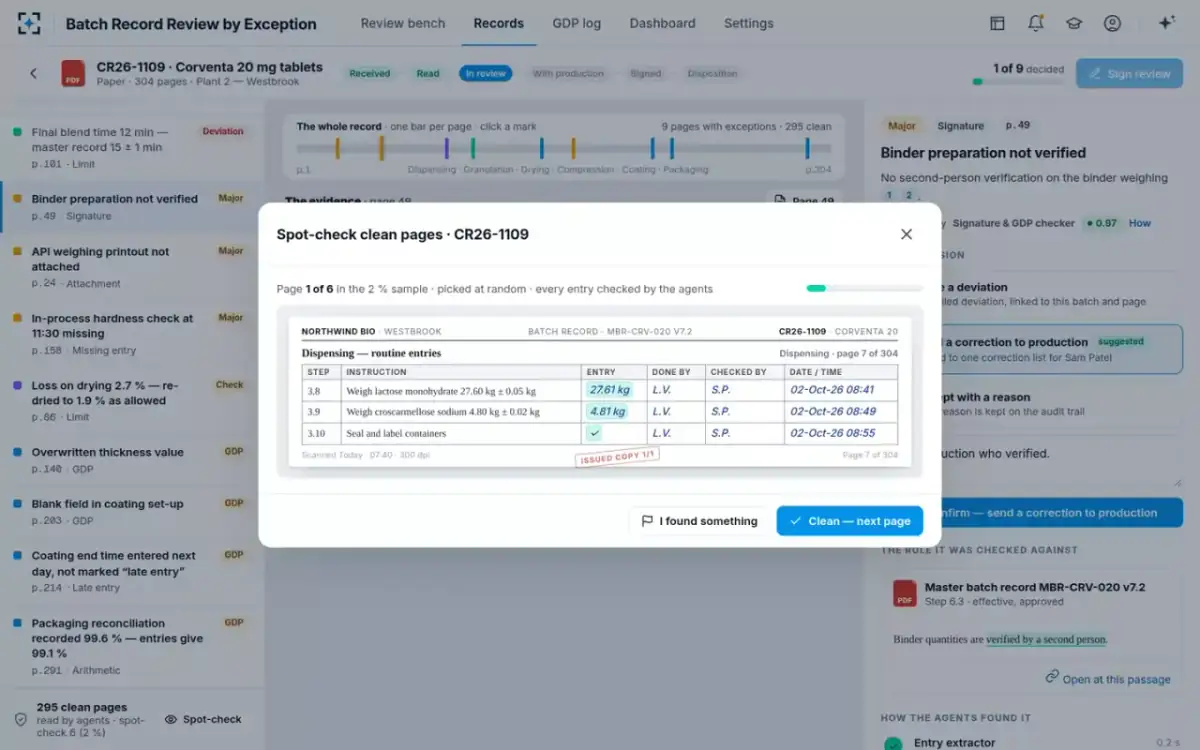Click Clean — next page button

pyautogui.click(x=849, y=521)
